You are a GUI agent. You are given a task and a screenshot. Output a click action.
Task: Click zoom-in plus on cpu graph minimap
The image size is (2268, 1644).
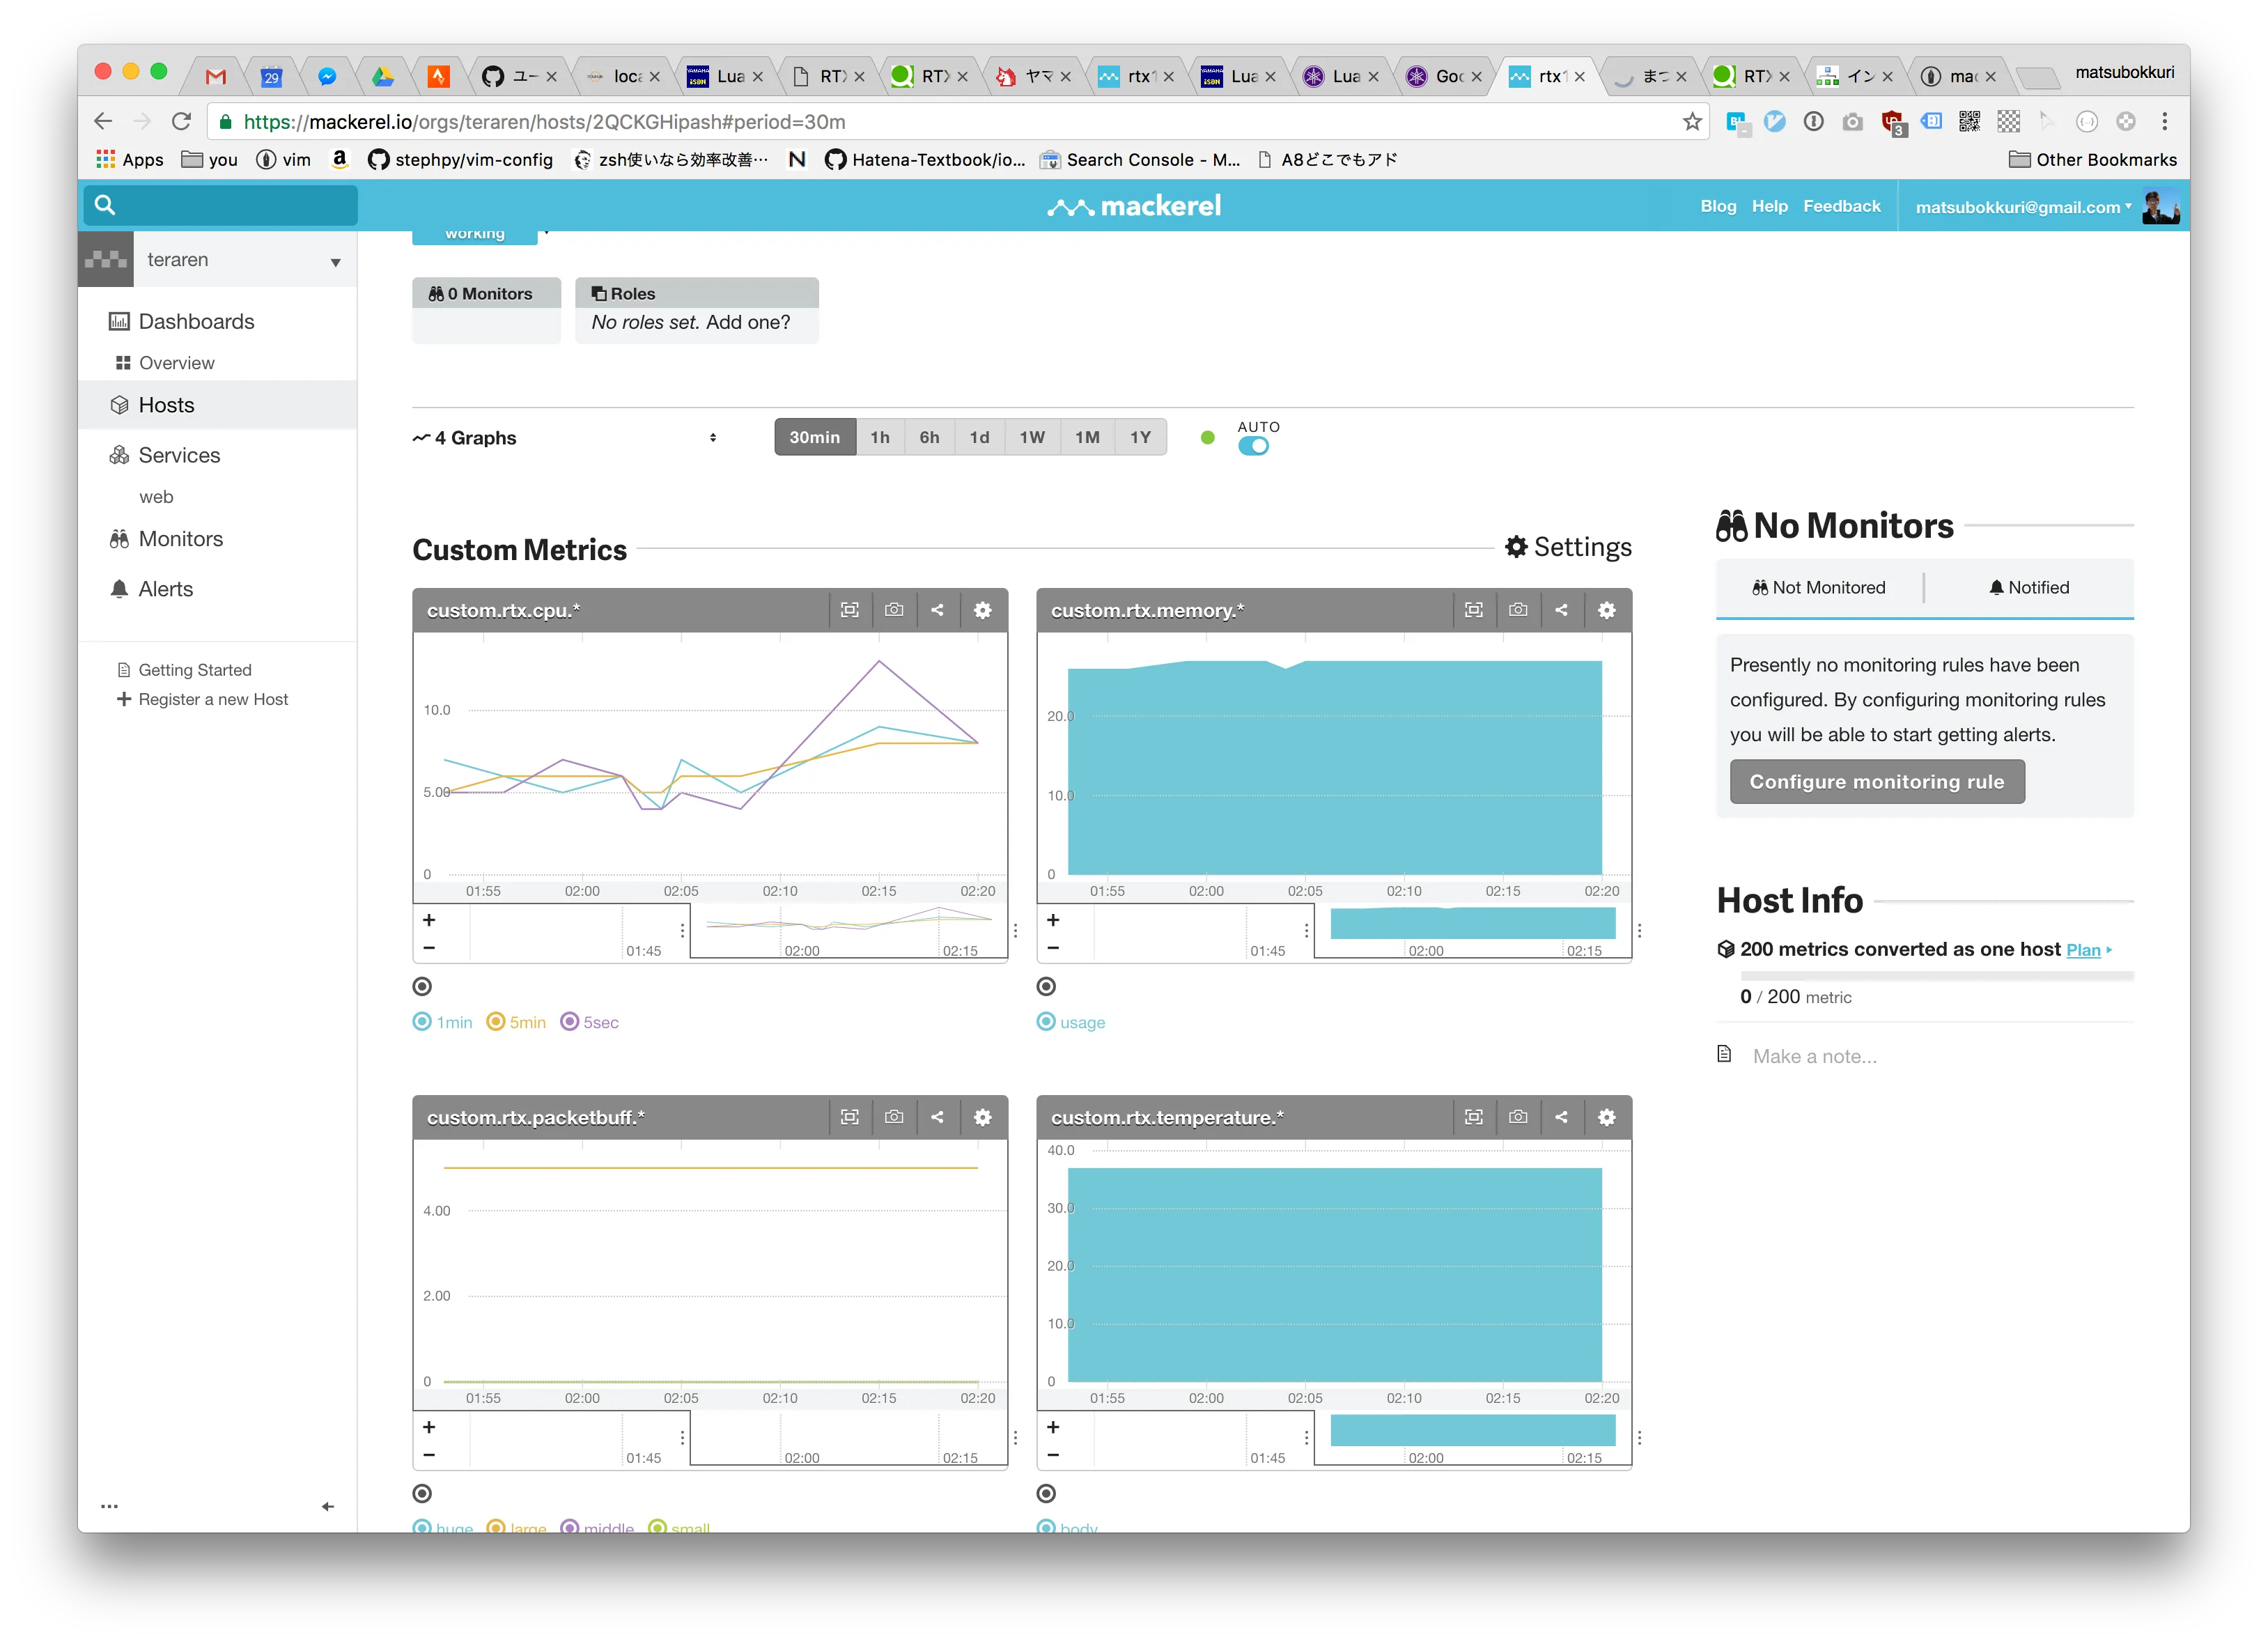[429, 920]
